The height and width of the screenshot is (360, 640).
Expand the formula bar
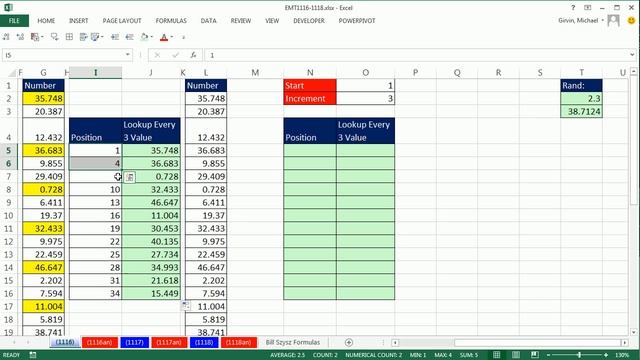click(632, 55)
